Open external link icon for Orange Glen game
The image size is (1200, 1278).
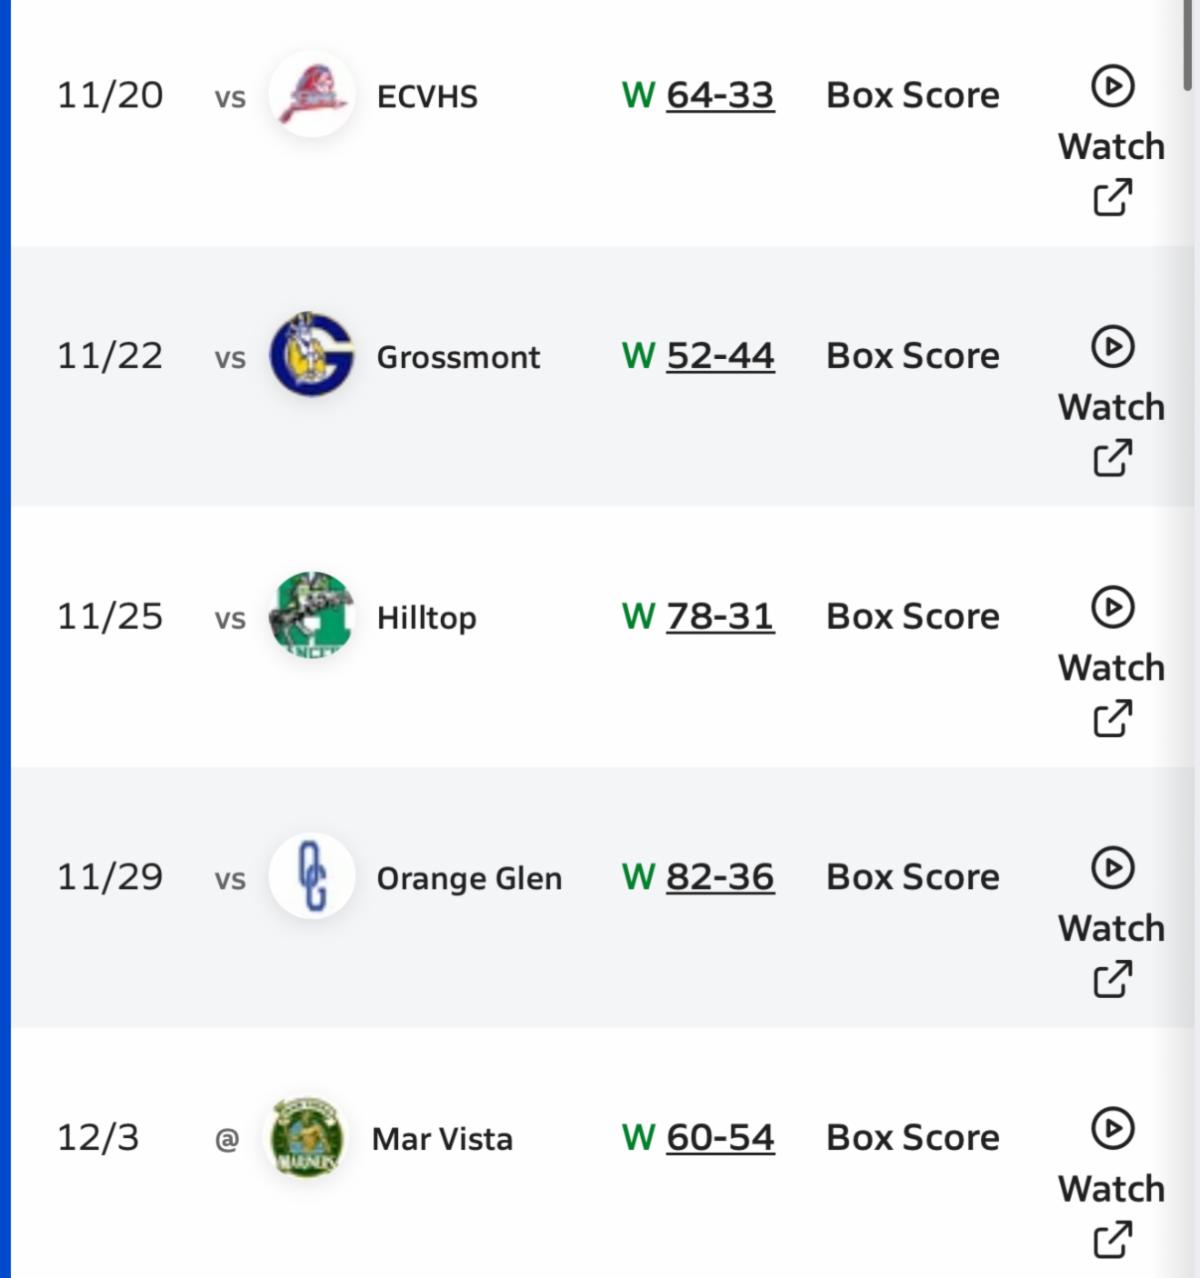(1112, 979)
